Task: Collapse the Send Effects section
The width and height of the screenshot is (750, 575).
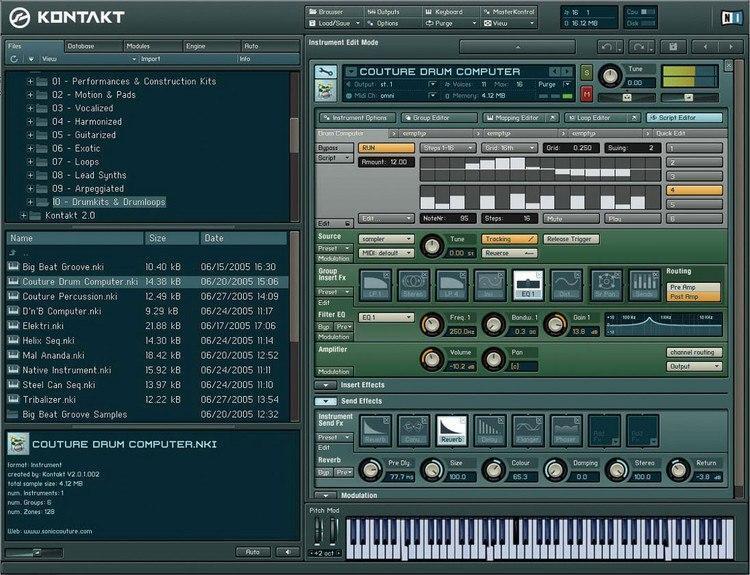Action: click(x=324, y=400)
